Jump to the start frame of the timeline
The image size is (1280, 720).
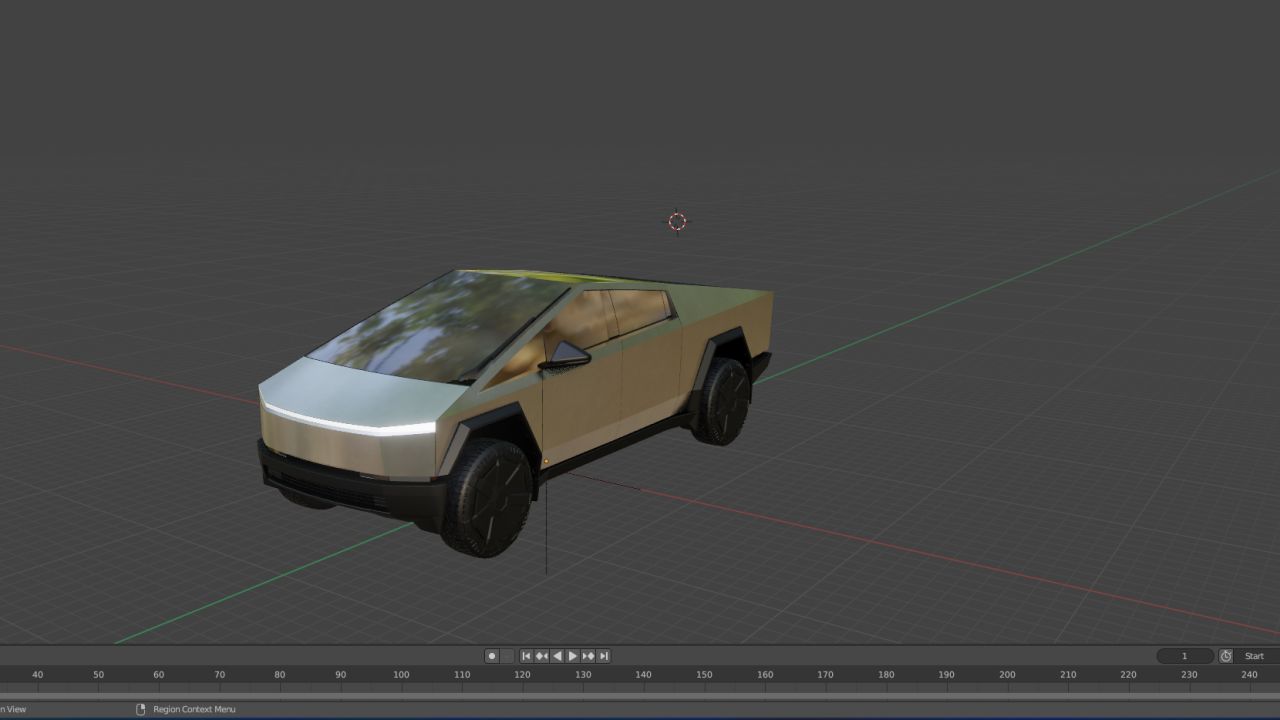tap(526, 656)
